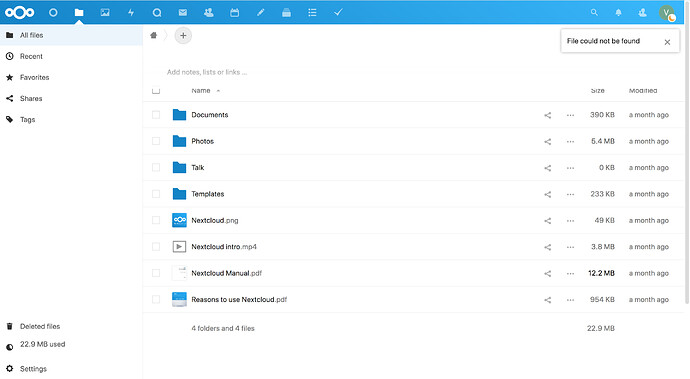Open the Deck app icon
690x379 pixels.
tap(286, 12)
